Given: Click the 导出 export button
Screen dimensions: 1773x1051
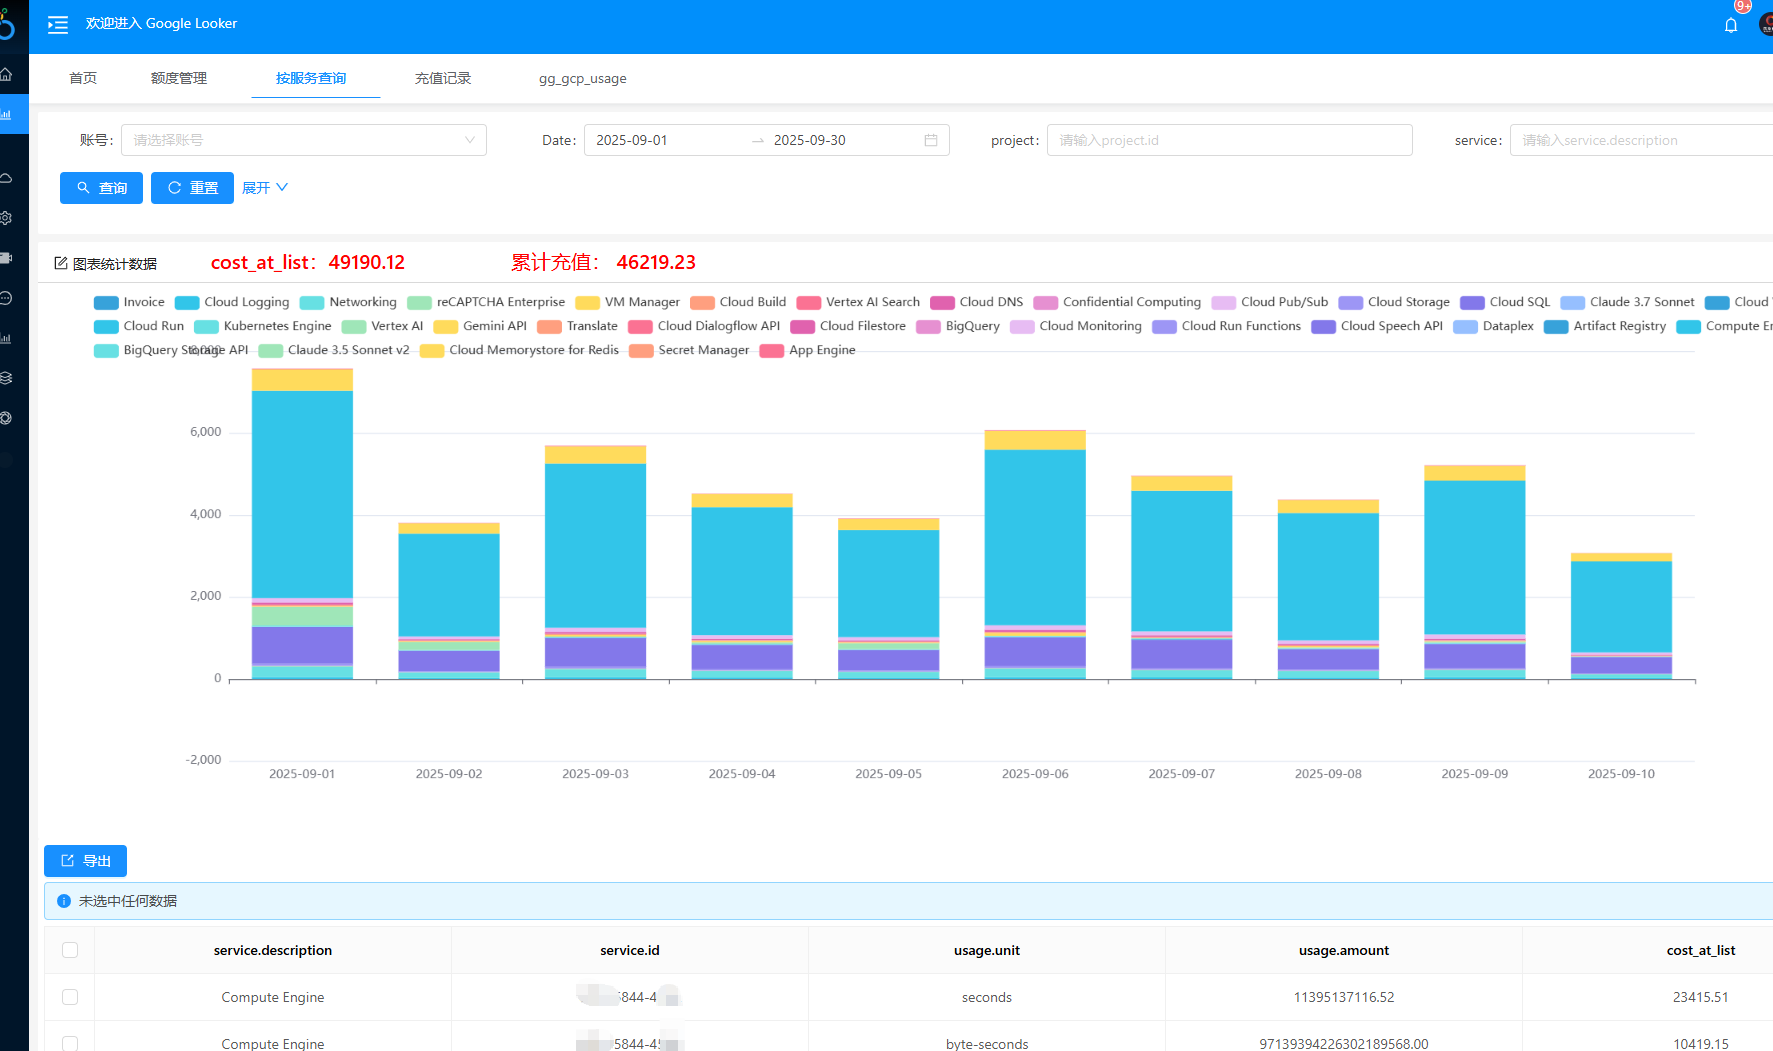Looking at the screenshot, I should [x=85, y=861].
